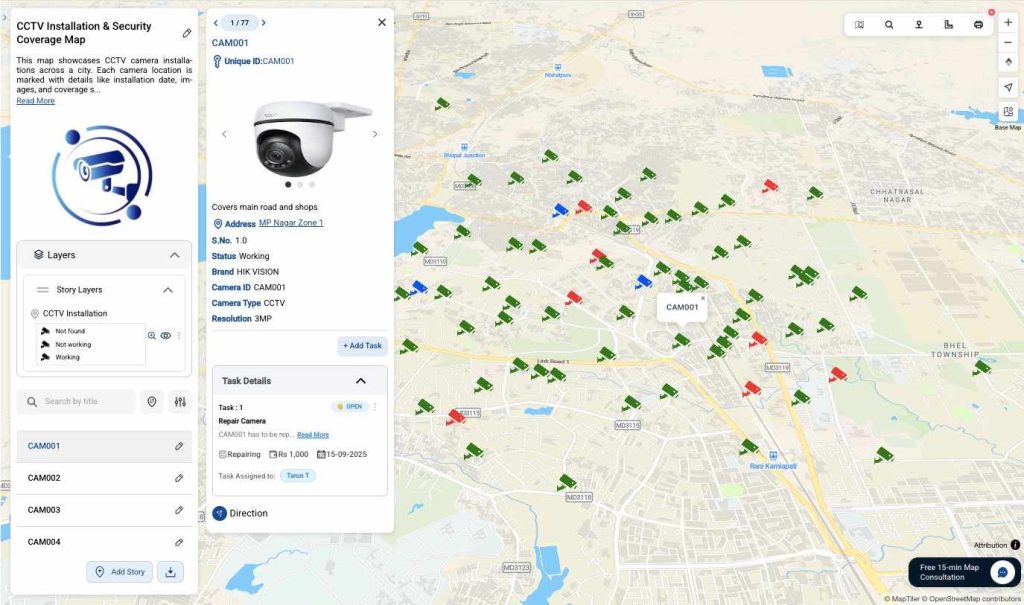This screenshot has width=1024, height=605.
Task: Select the measure ruler tool
Action: pyautogui.click(x=948, y=25)
